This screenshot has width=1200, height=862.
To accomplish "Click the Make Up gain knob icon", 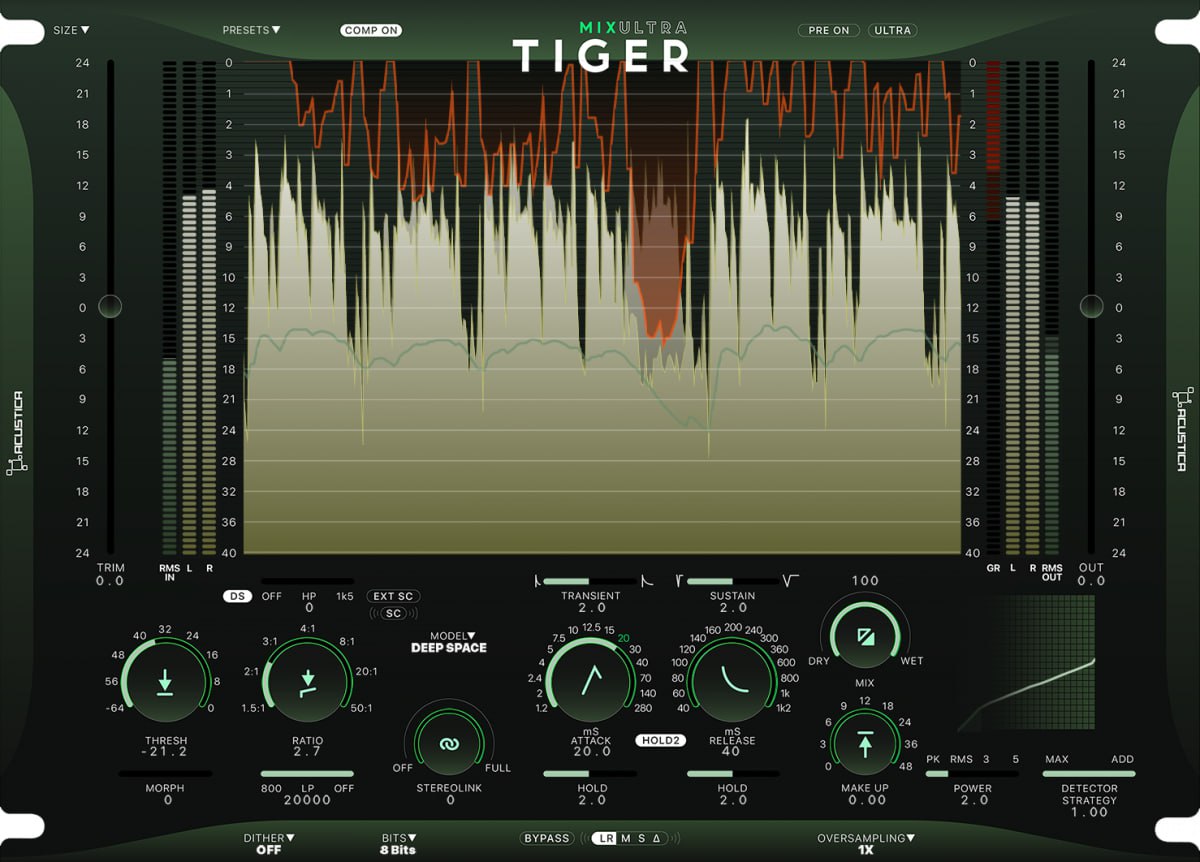I will click(865, 744).
